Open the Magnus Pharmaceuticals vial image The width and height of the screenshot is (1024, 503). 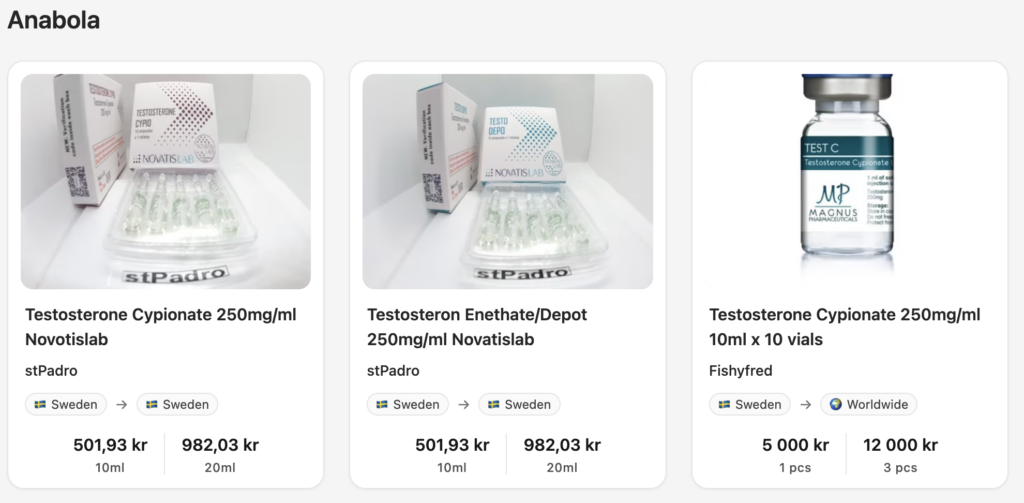pos(850,181)
